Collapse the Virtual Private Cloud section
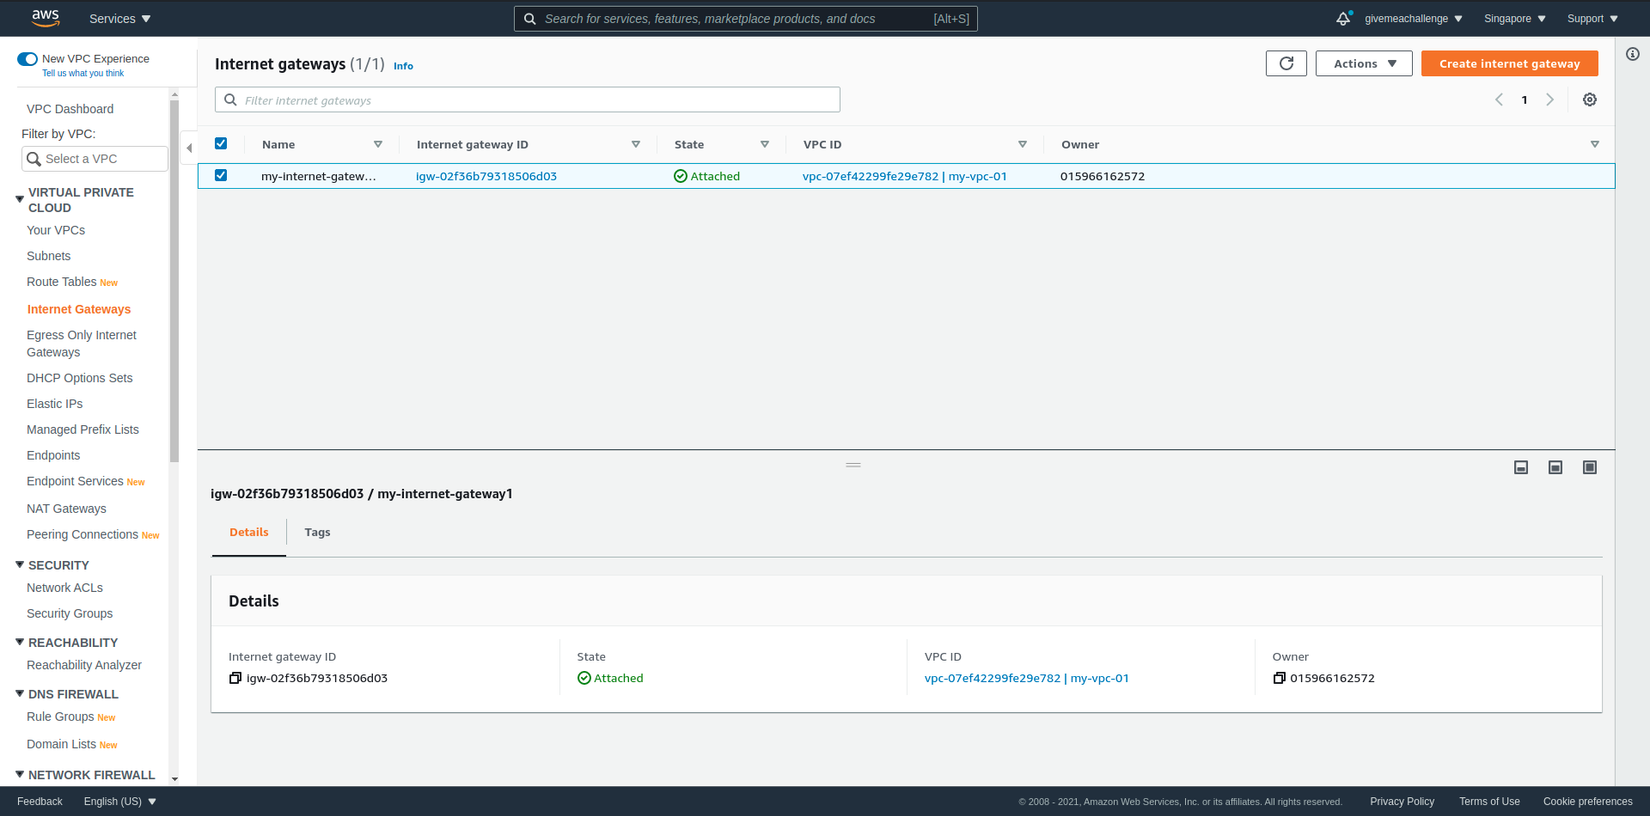 click(x=20, y=199)
